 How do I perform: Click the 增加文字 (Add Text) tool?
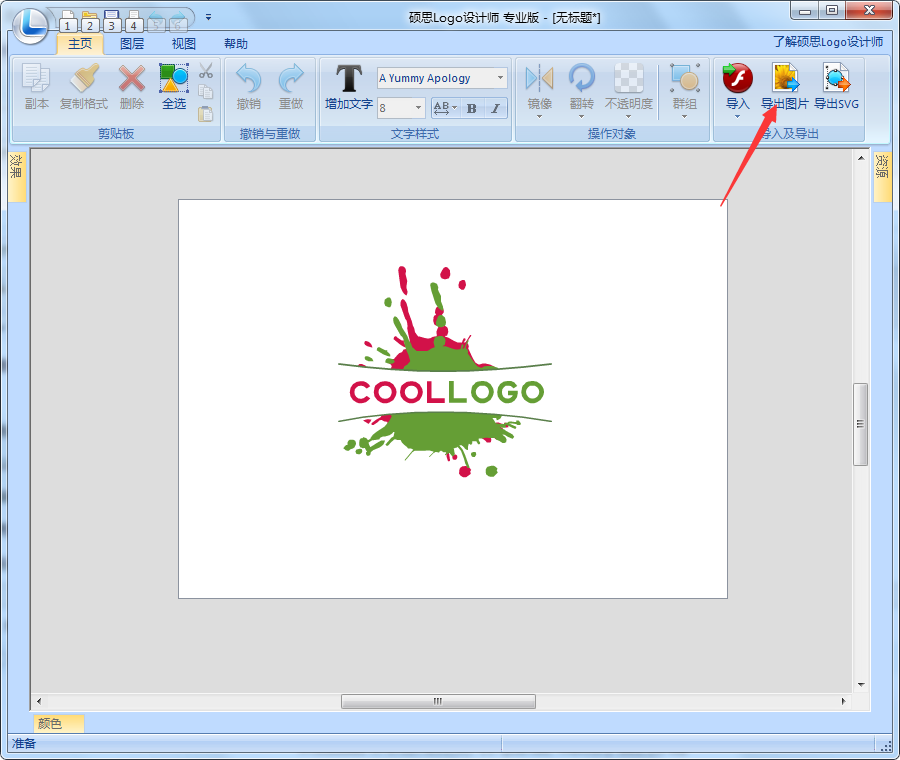[x=348, y=86]
